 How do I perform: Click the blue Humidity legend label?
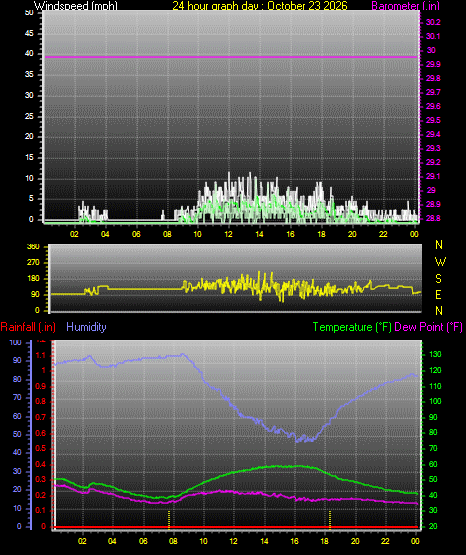click(86, 327)
